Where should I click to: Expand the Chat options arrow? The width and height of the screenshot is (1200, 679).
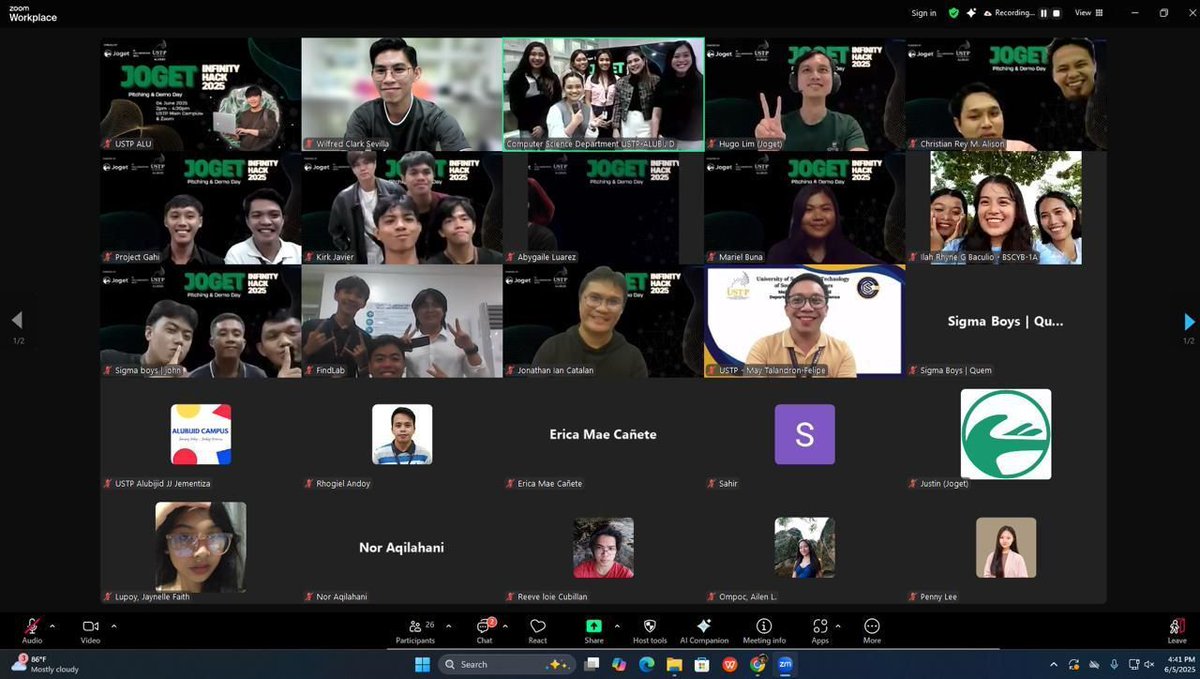click(506, 626)
